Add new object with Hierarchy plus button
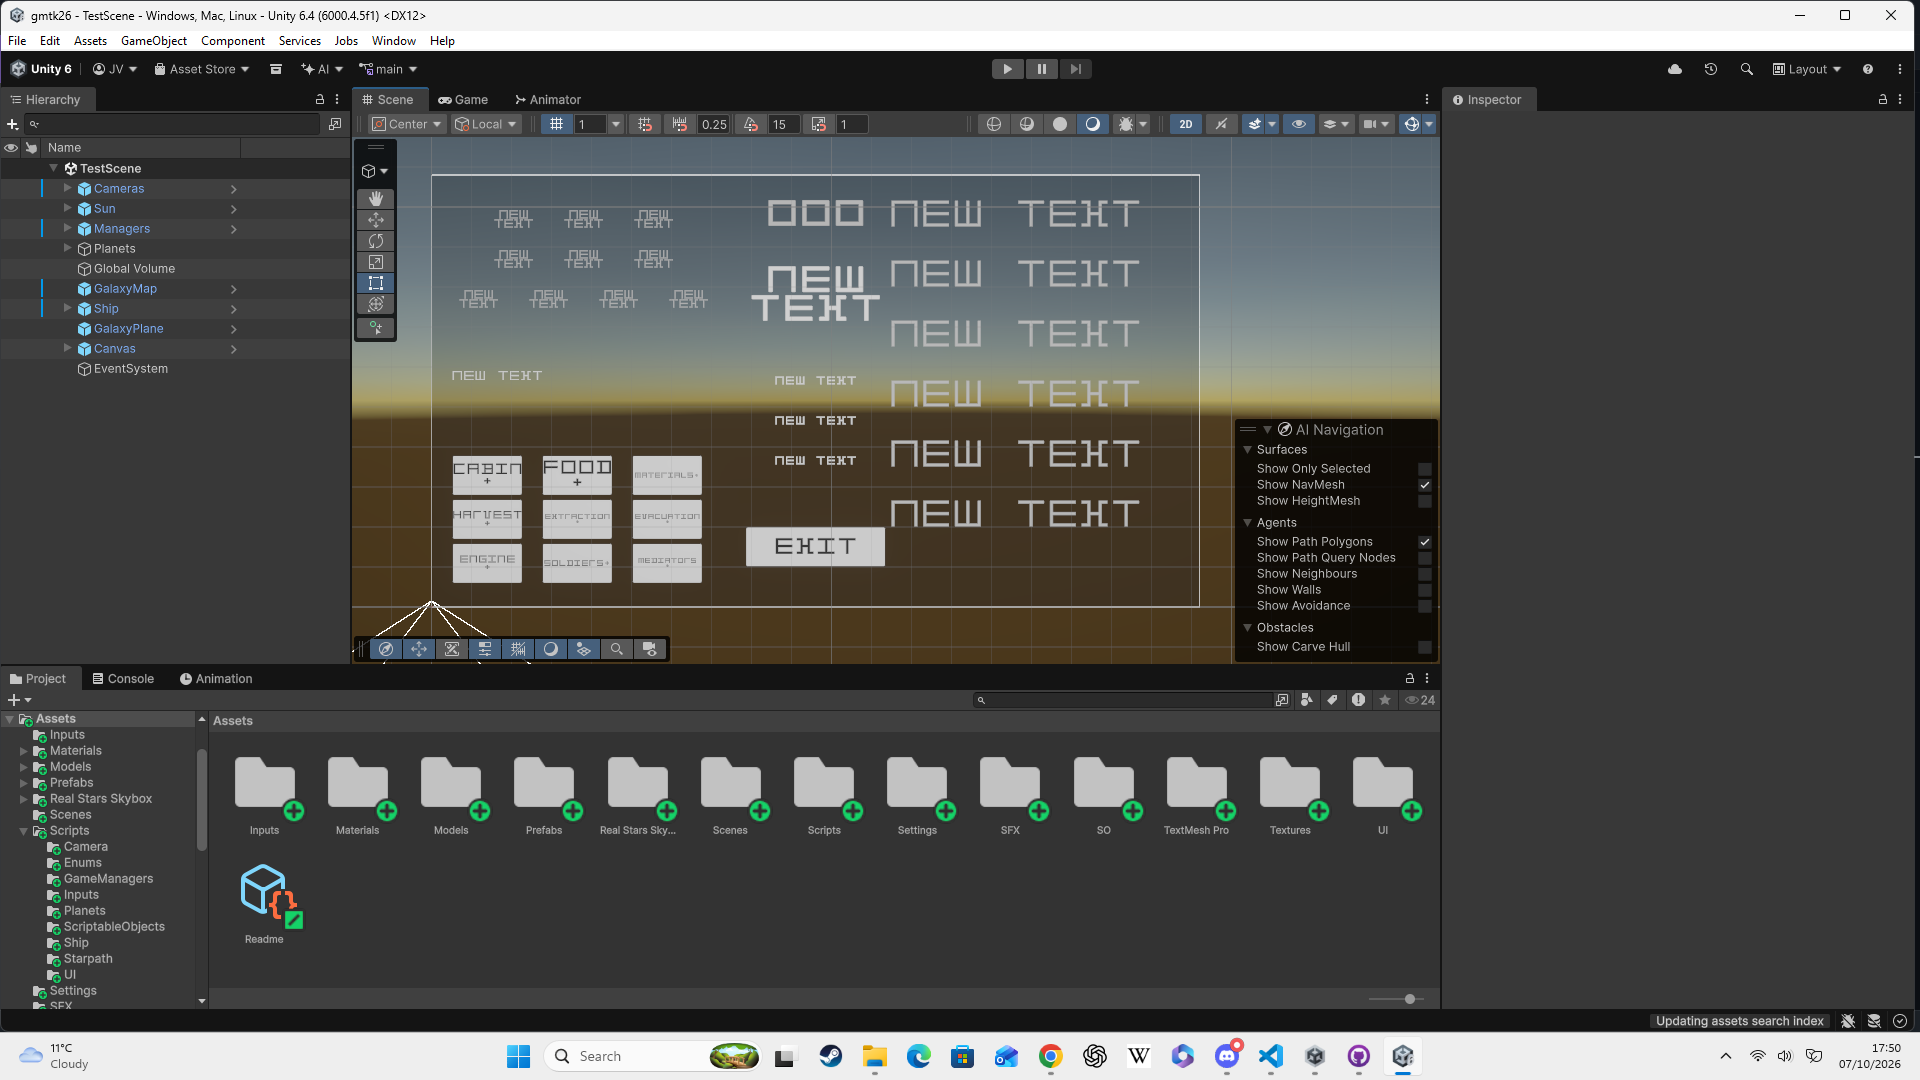The height and width of the screenshot is (1080, 1920). [x=13, y=124]
